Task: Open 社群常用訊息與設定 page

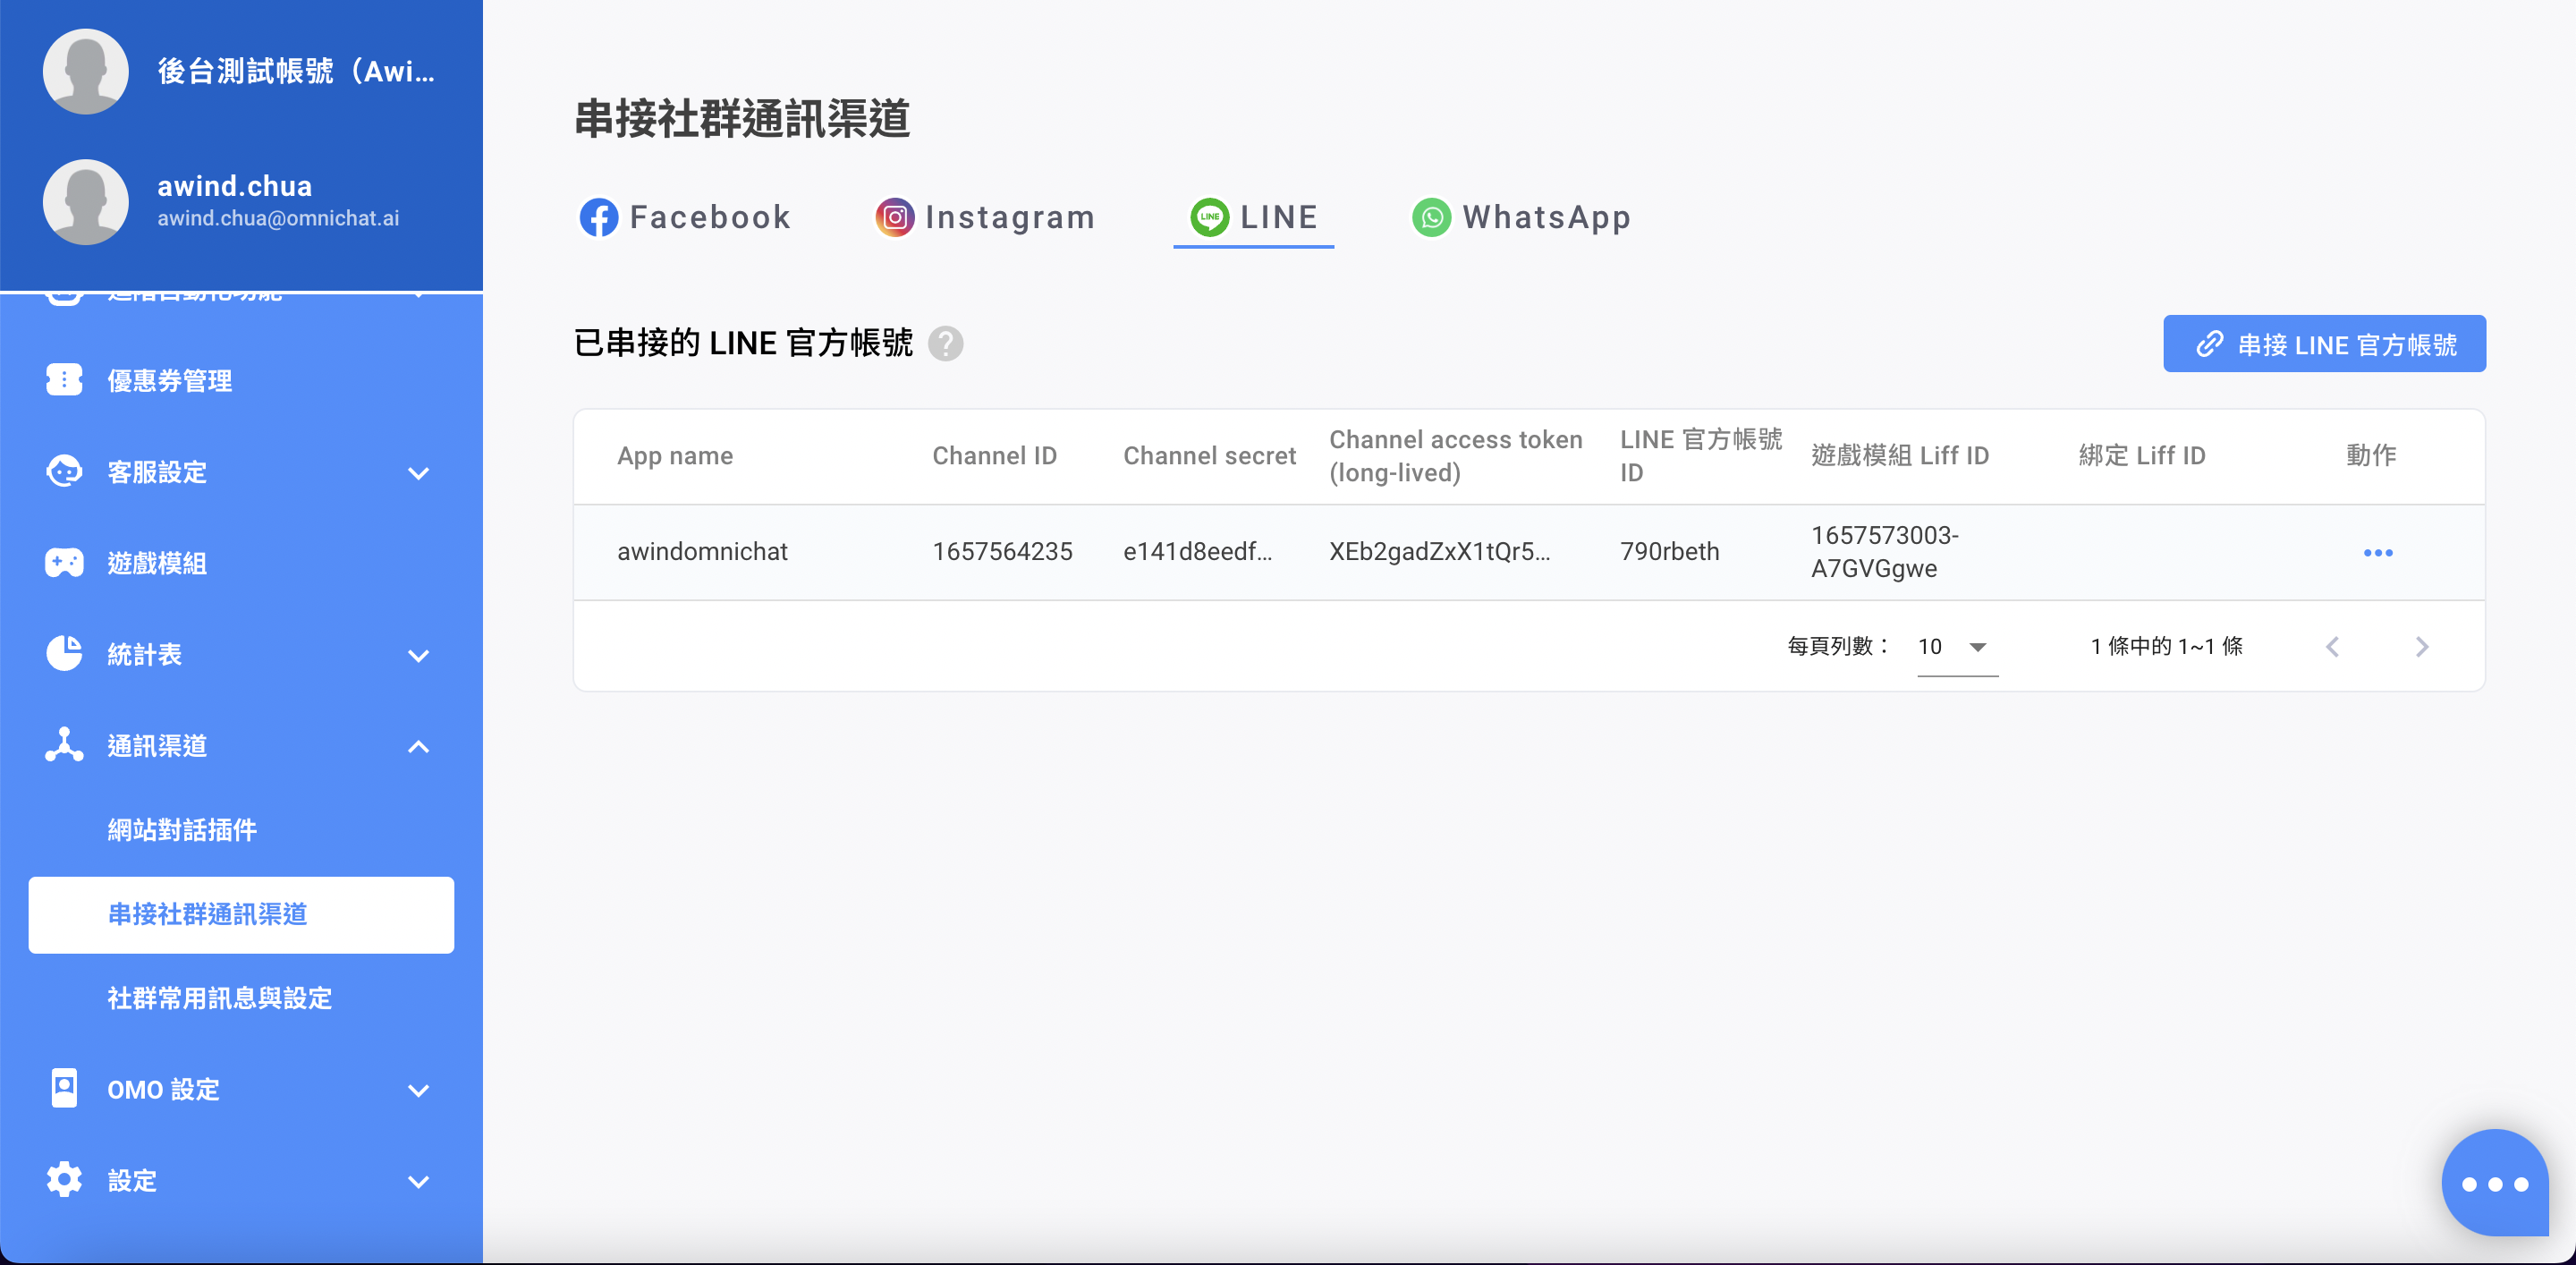Action: [219, 998]
